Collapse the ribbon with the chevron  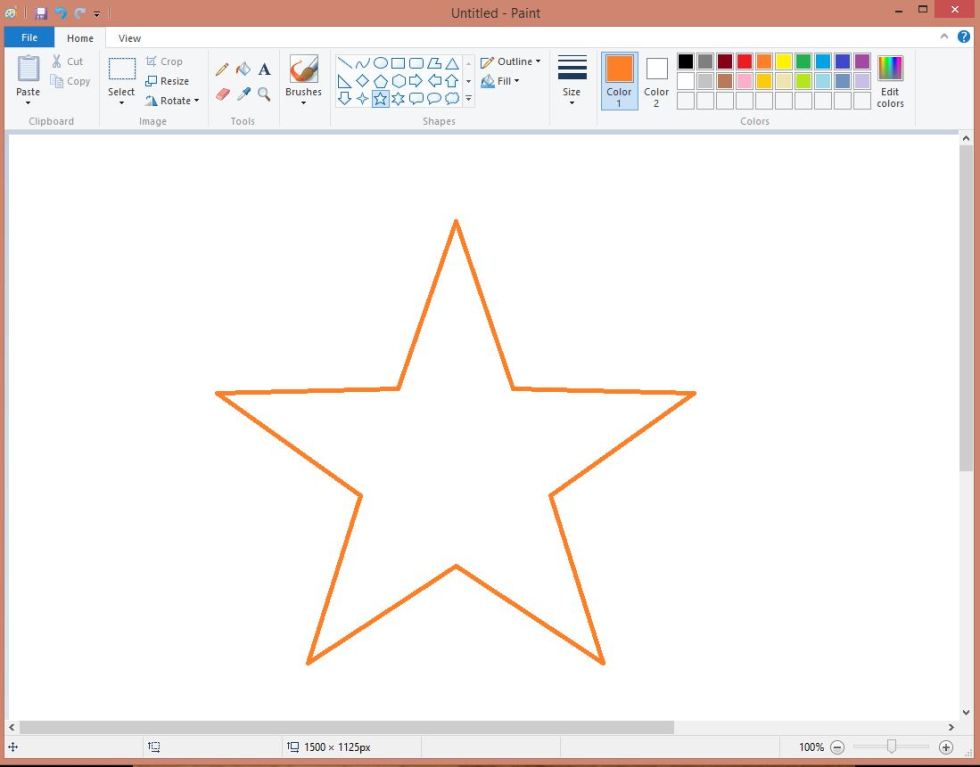pos(946,37)
